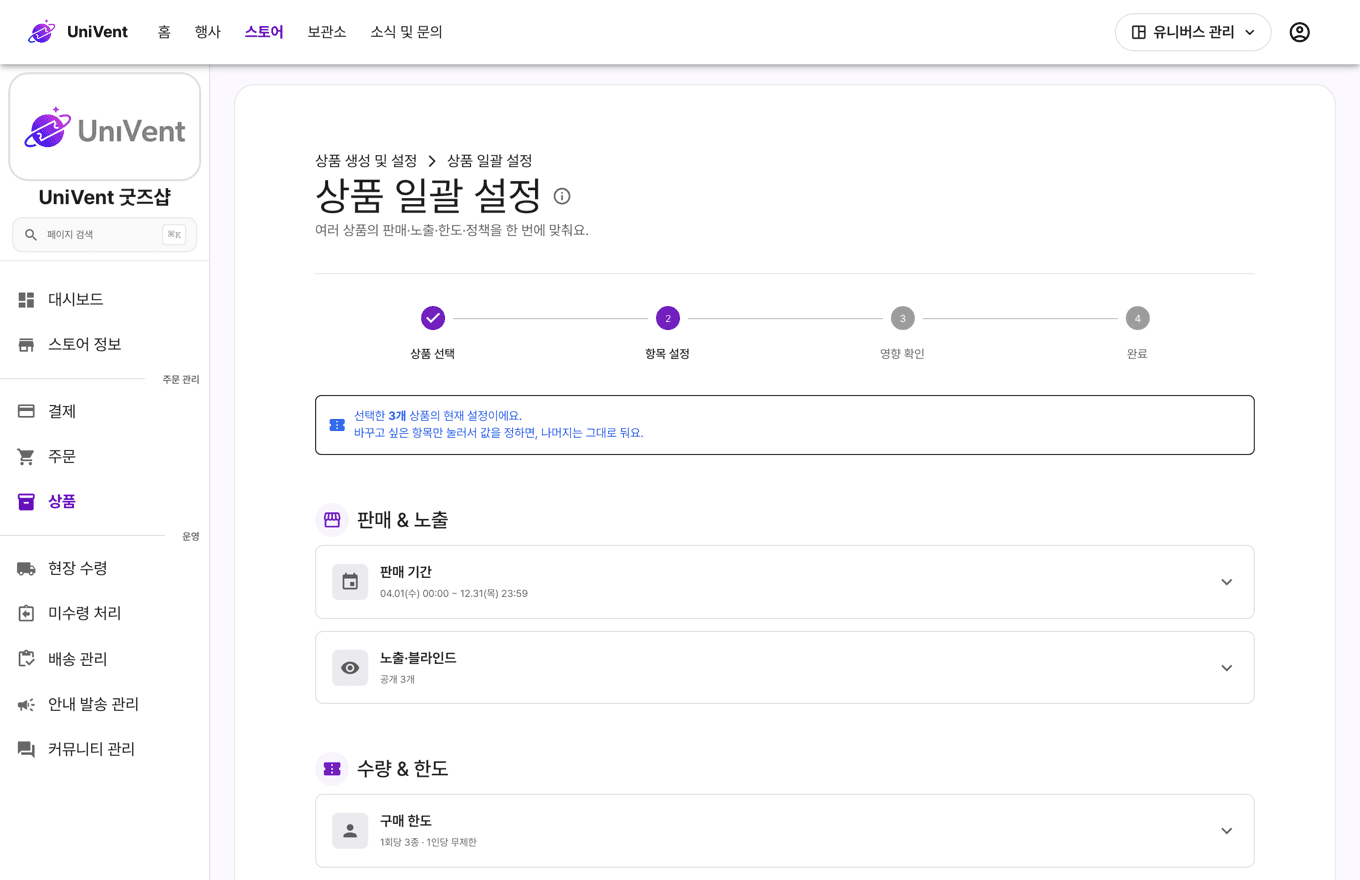Click the 현장 수령 truck icon
Screen dimensions: 1360x880
click(27, 569)
